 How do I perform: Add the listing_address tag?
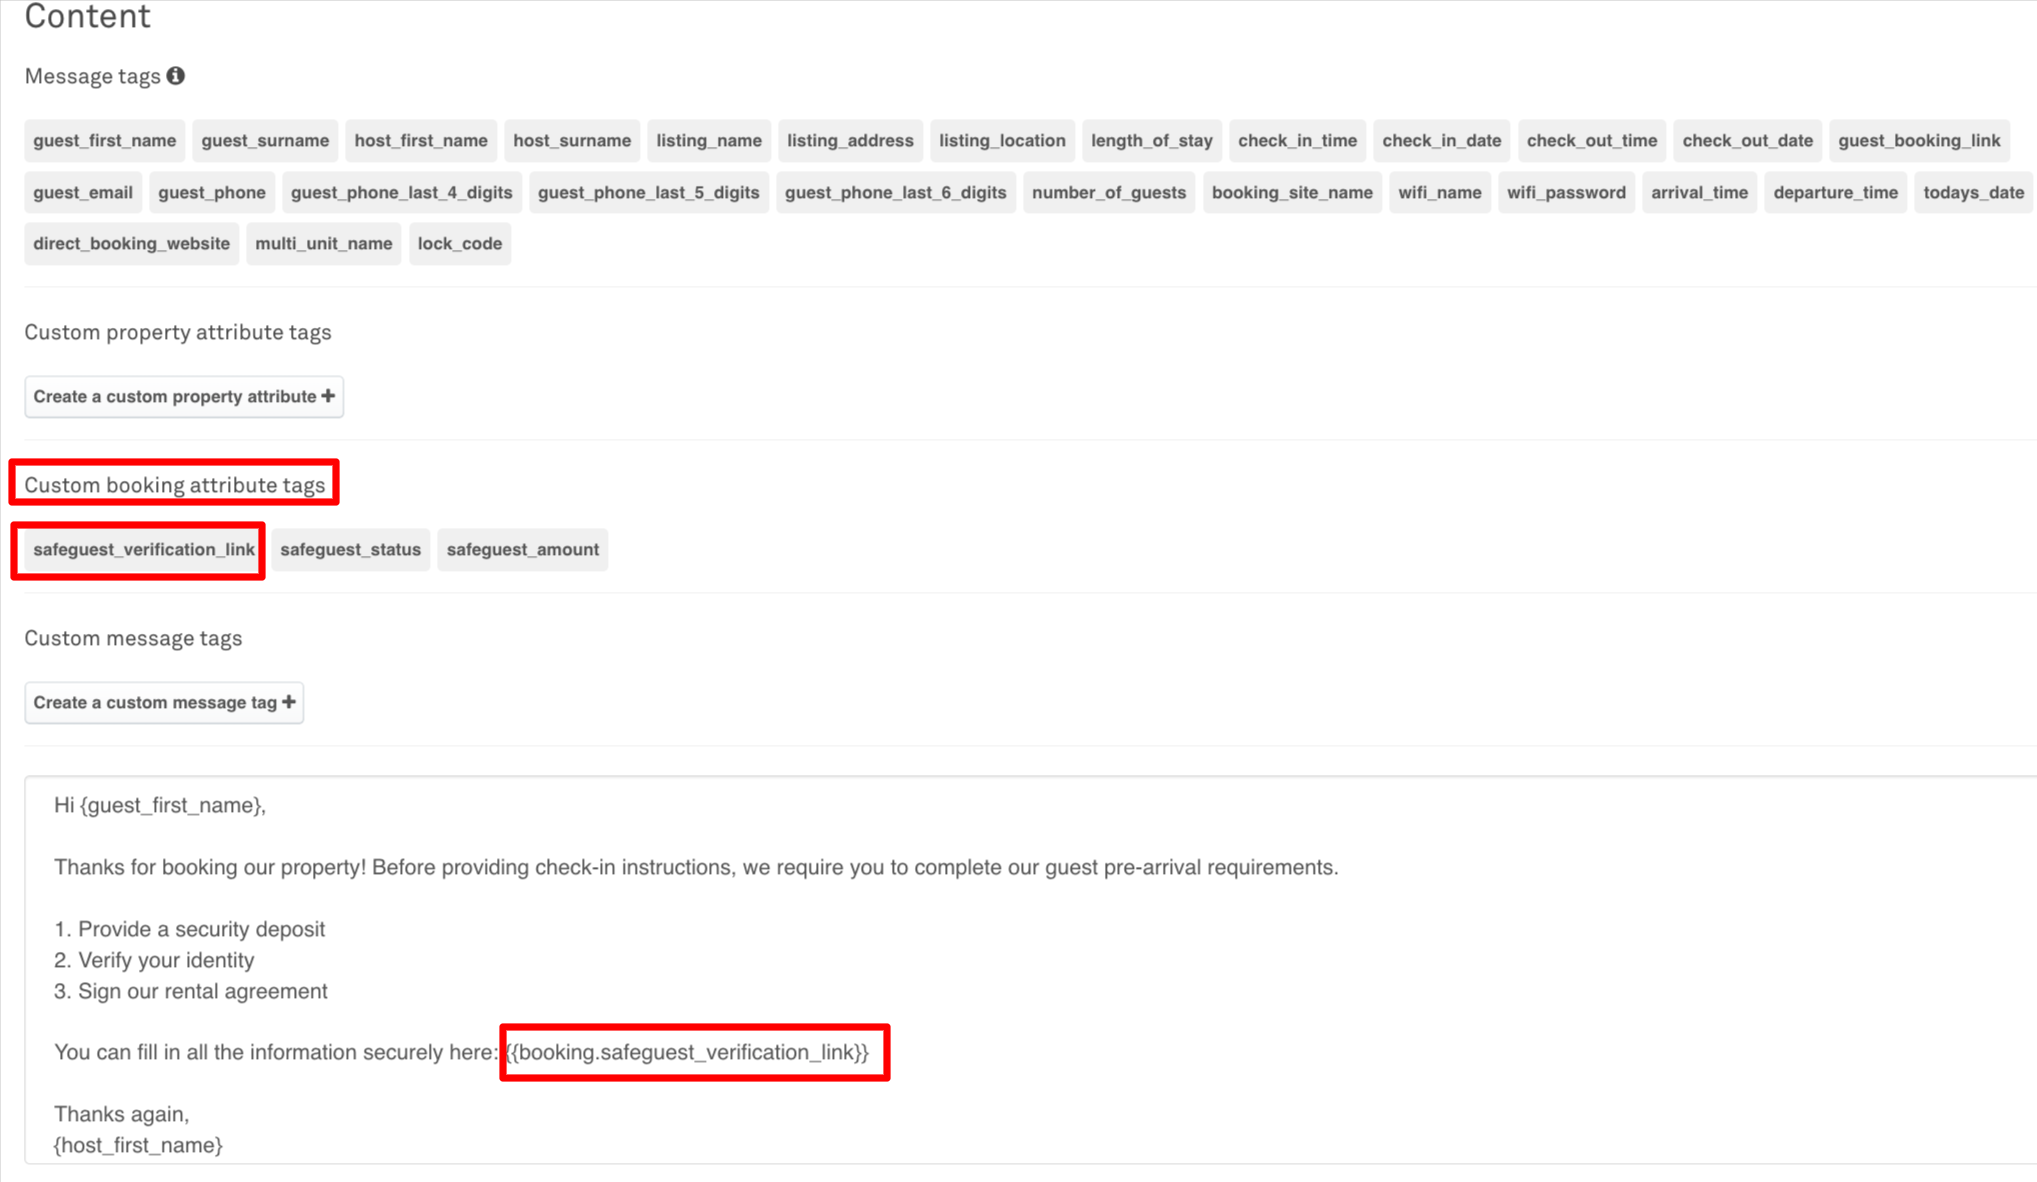click(850, 141)
